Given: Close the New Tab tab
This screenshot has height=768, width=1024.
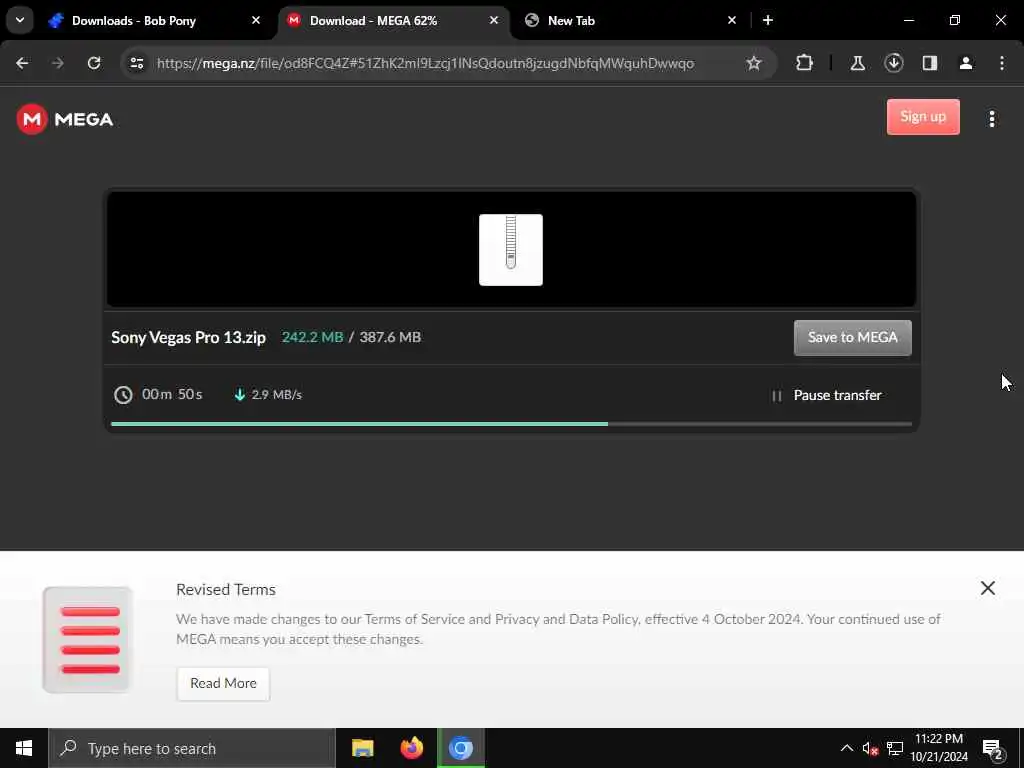Looking at the screenshot, I should 731,20.
